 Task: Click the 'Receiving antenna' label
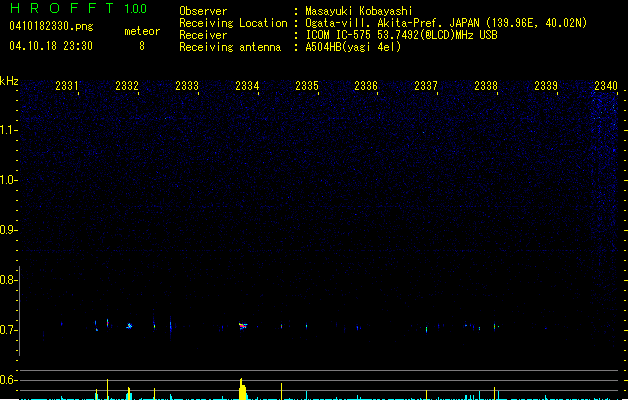coord(230,47)
